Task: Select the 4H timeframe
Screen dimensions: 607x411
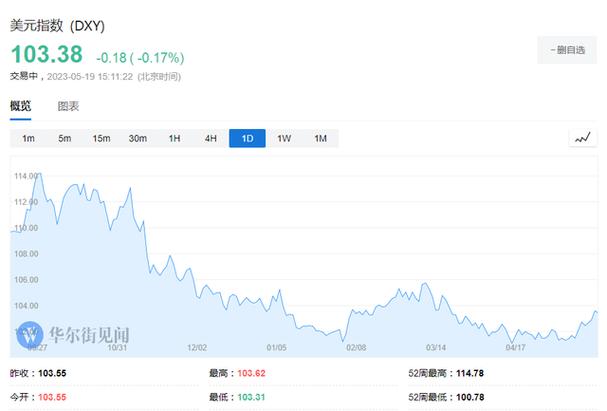Action: click(211, 139)
